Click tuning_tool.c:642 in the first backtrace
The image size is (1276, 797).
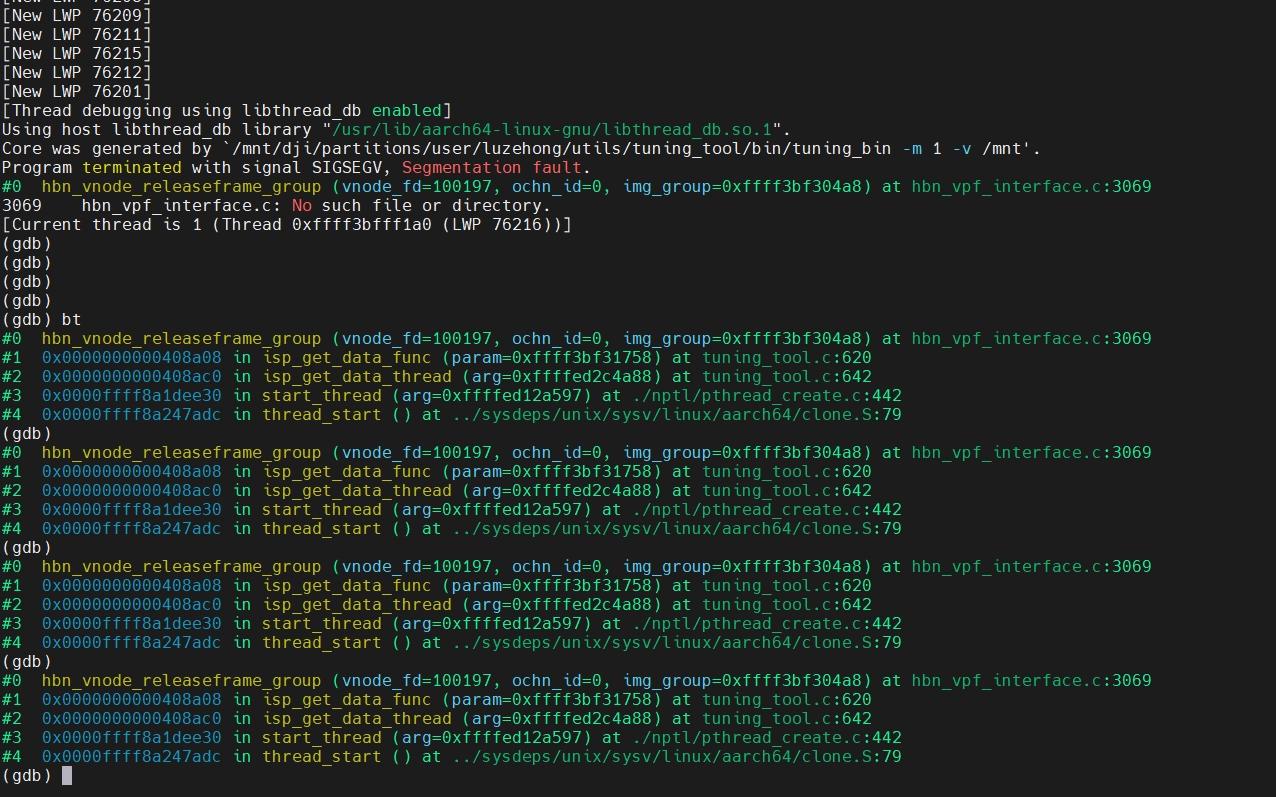pyautogui.click(x=786, y=377)
